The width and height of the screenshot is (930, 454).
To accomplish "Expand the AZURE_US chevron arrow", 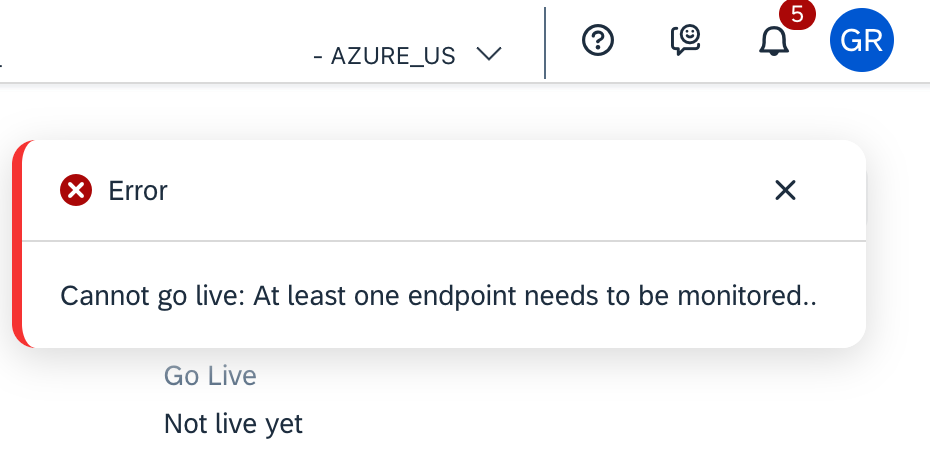I will [489, 55].
